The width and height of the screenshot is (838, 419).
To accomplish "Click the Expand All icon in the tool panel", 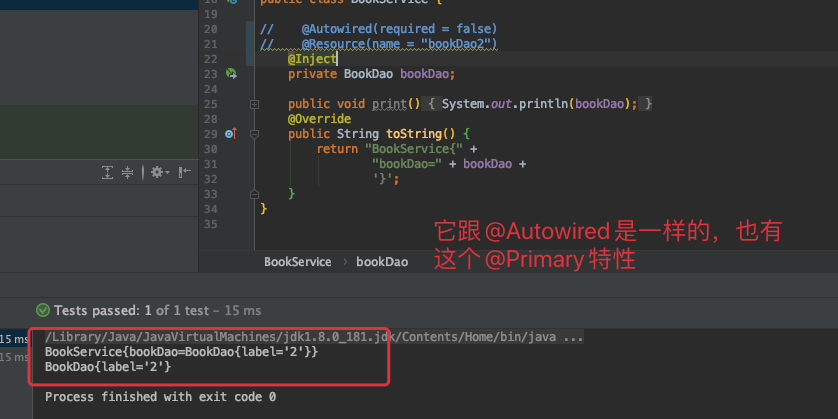I will [107, 172].
